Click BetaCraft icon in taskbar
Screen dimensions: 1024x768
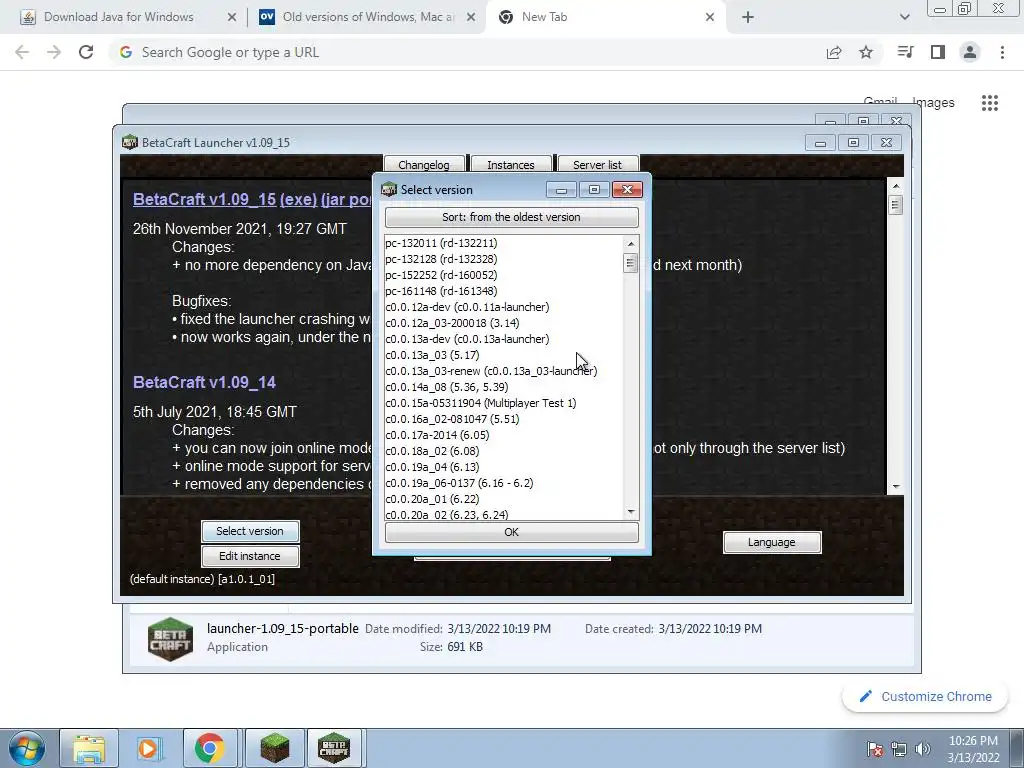tap(334, 748)
